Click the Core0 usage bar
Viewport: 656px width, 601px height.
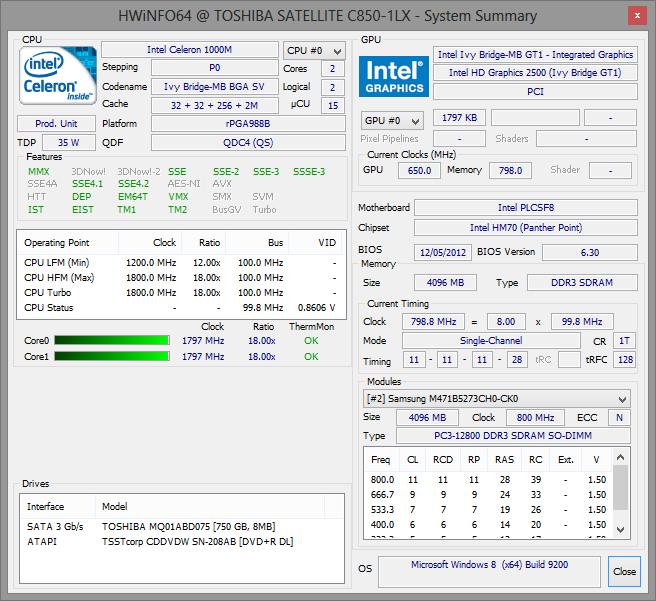(112, 340)
